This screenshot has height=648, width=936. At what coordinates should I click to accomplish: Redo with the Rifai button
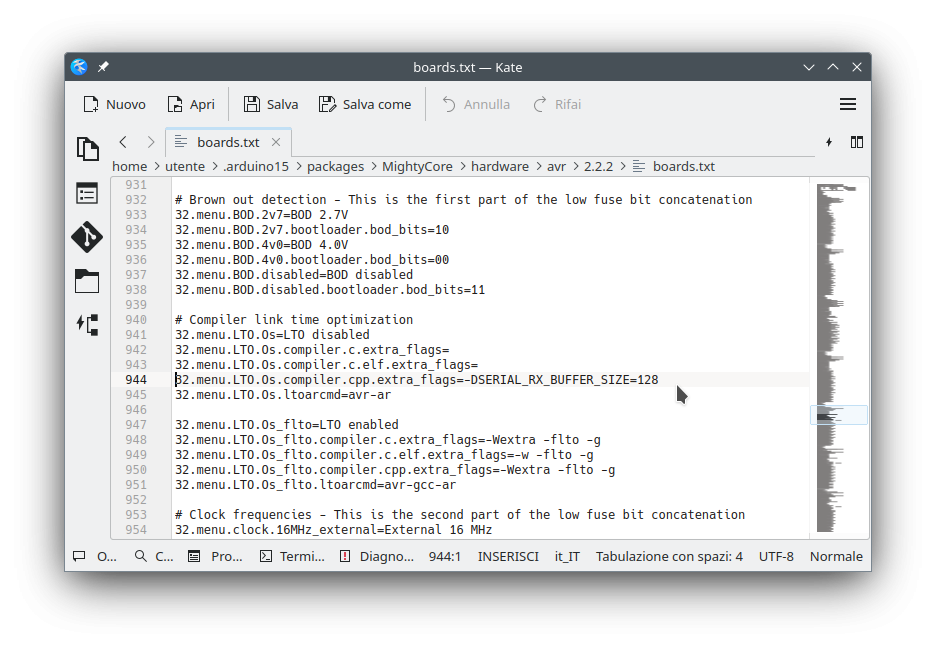click(x=557, y=104)
